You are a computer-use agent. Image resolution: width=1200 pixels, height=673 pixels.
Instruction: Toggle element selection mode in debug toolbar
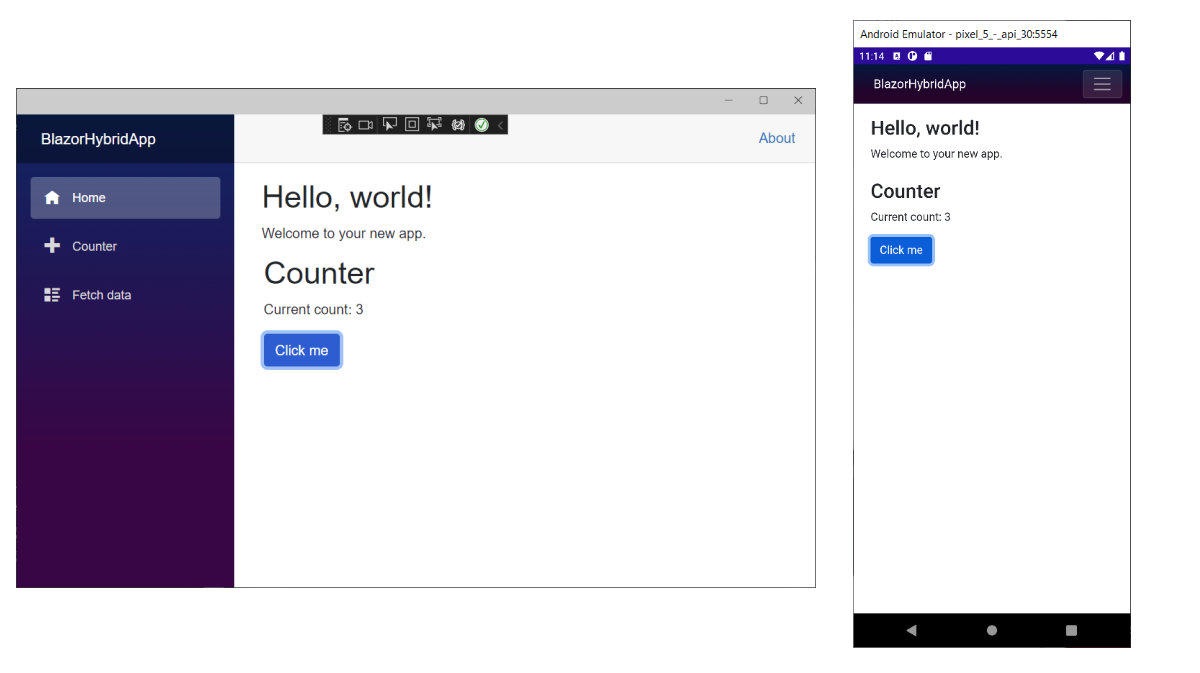[x=390, y=124]
